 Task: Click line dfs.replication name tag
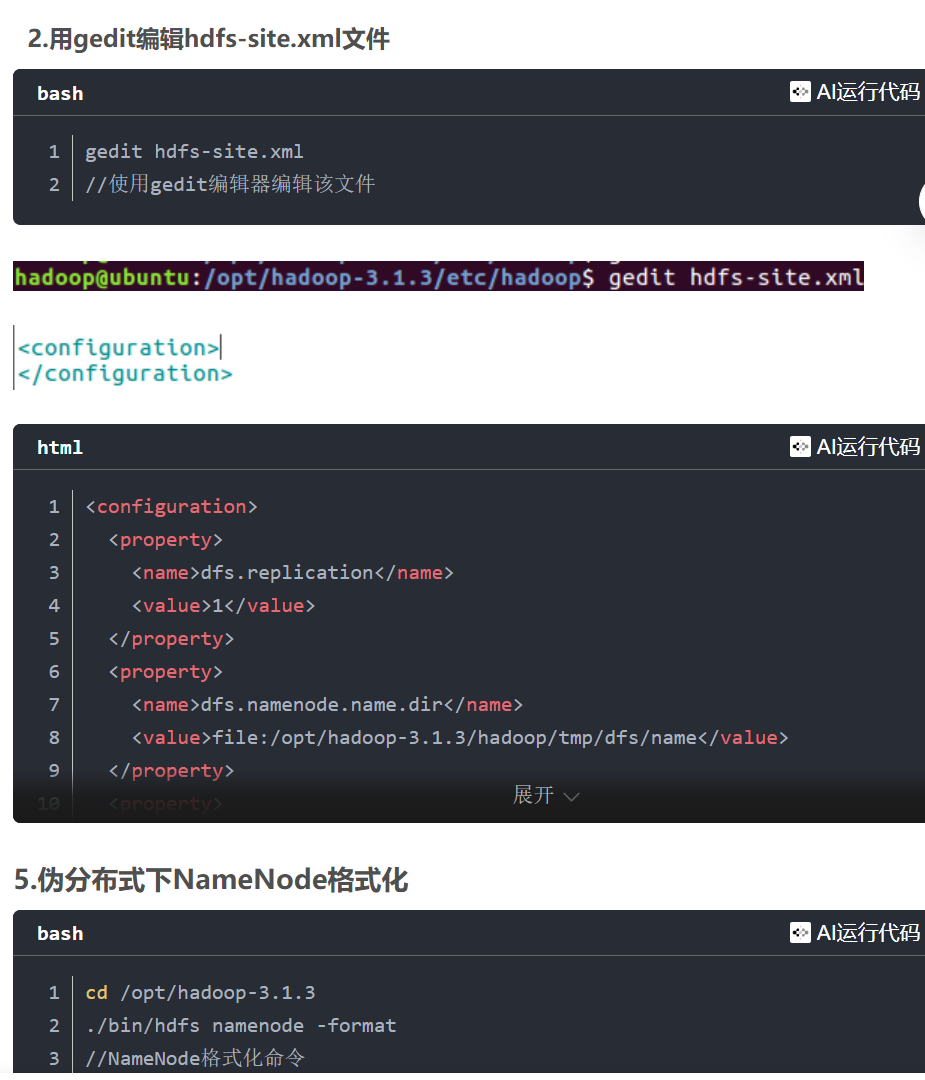pos(293,573)
